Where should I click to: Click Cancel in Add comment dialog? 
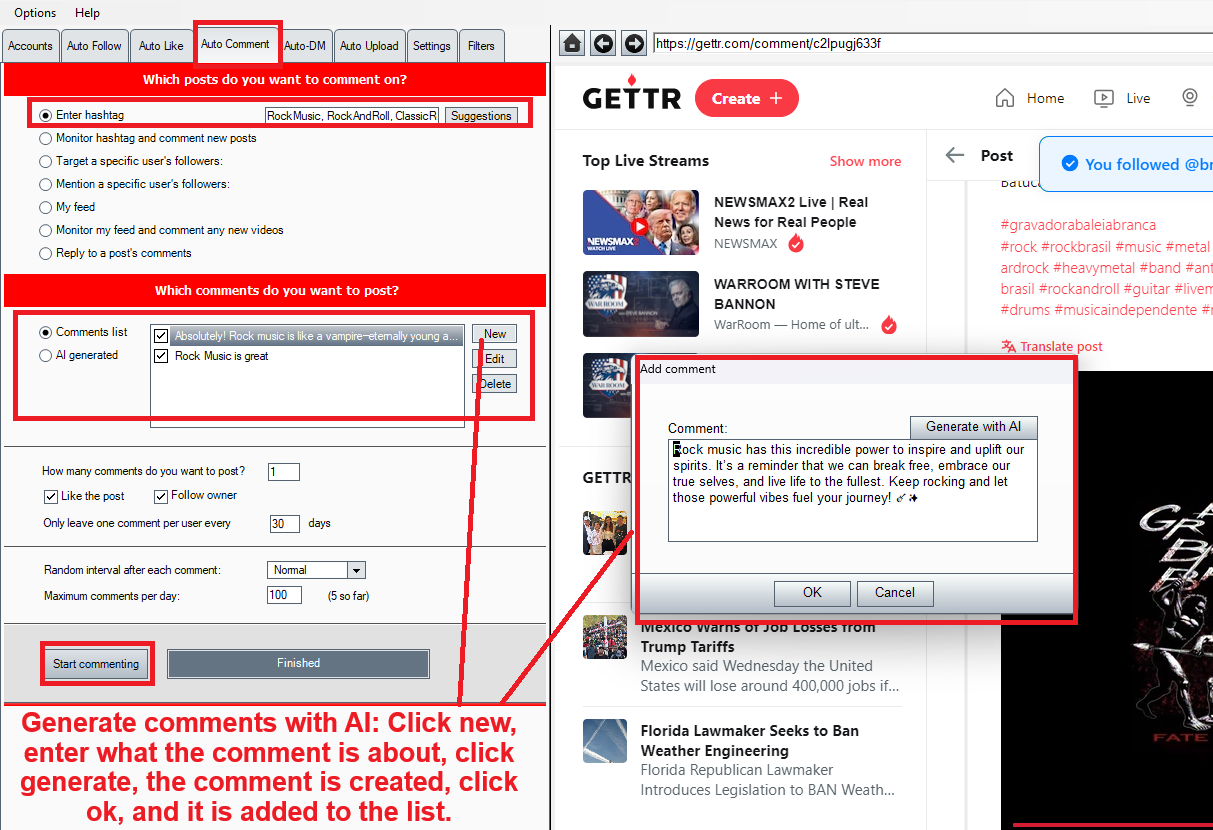coord(895,593)
